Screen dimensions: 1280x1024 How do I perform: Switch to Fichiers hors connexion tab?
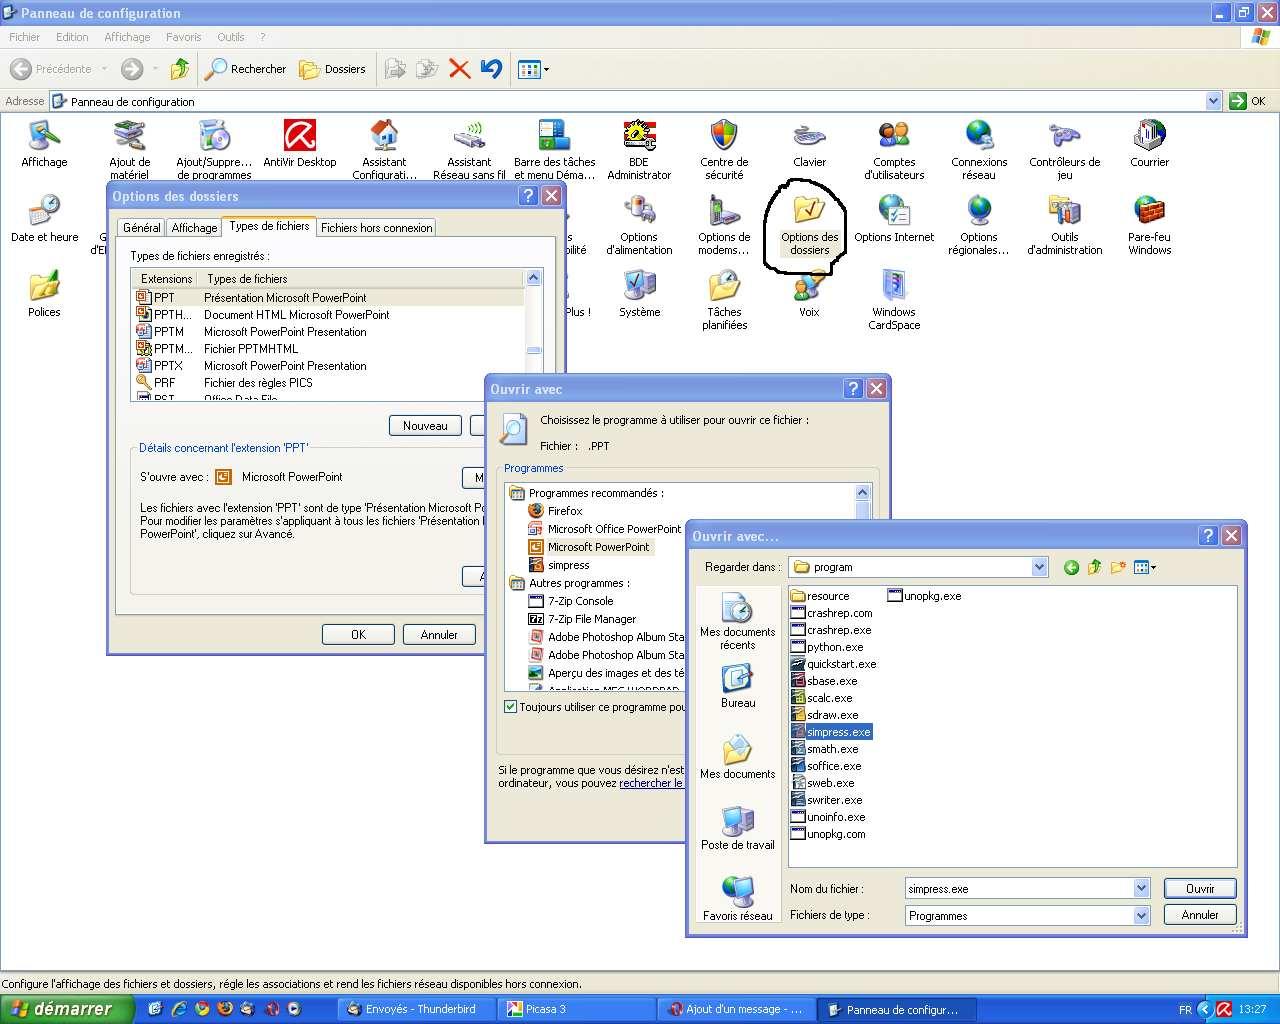click(x=376, y=228)
